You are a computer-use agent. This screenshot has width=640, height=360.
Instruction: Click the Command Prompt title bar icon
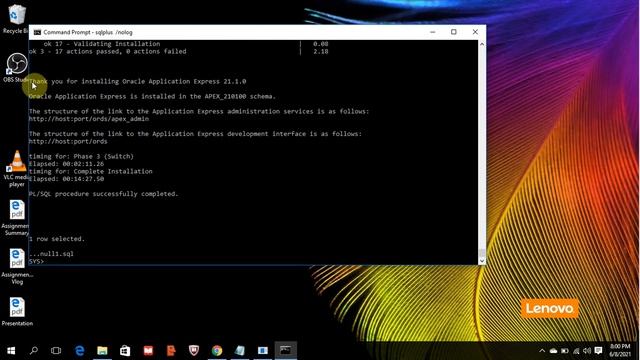click(37, 32)
